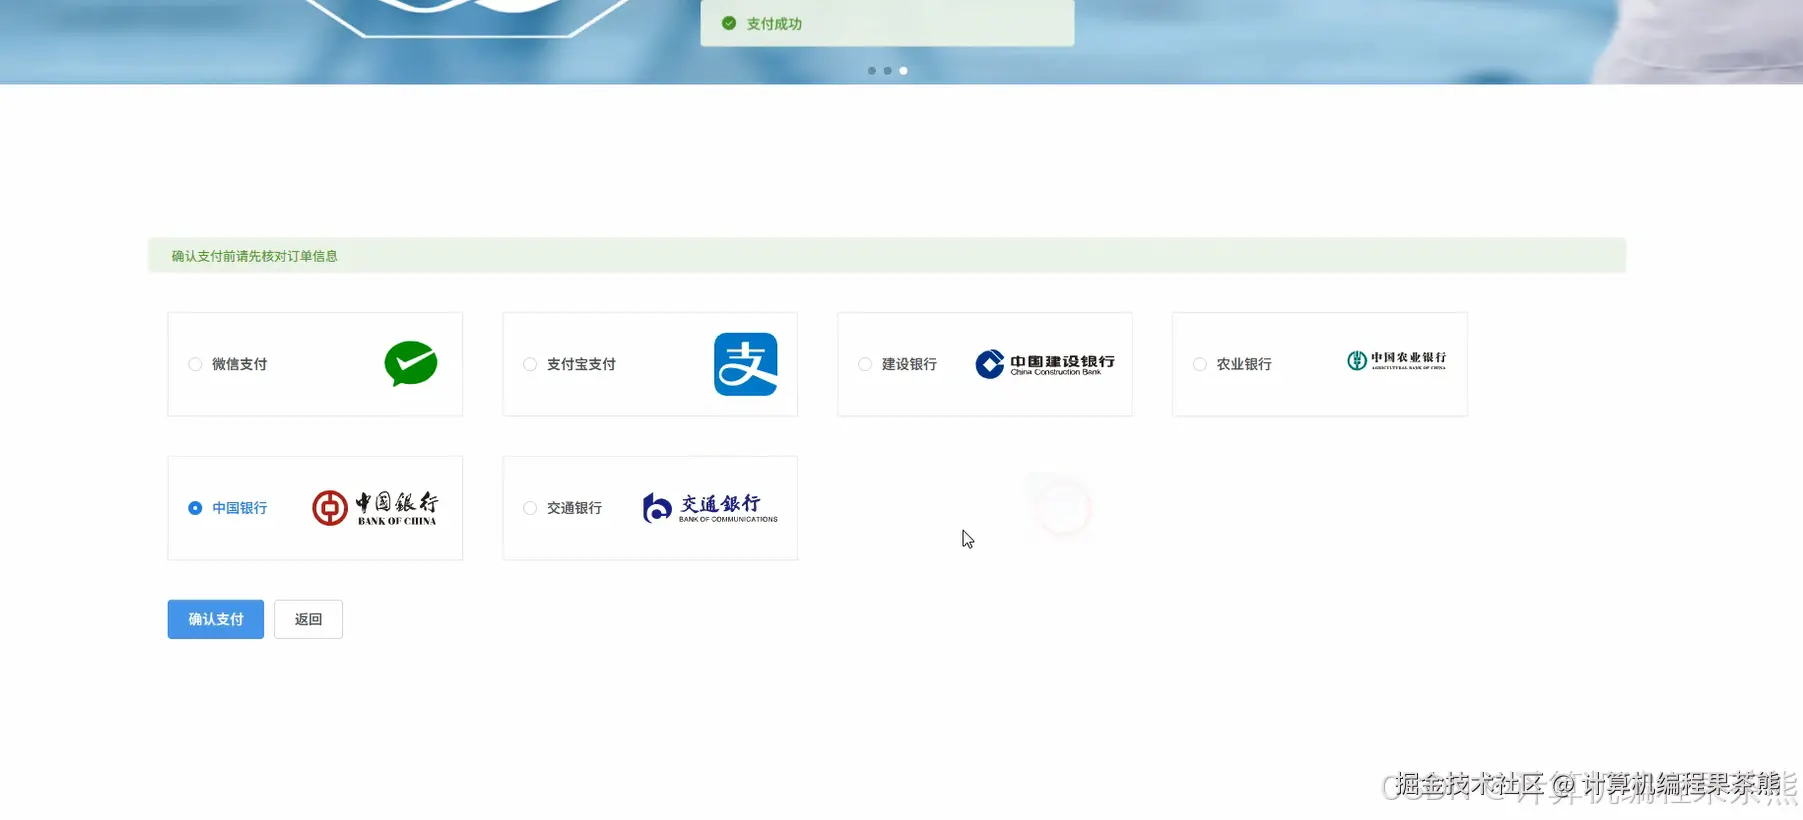Select the 微信支付 radio button
This screenshot has height=820, width=1803.
tap(195, 364)
